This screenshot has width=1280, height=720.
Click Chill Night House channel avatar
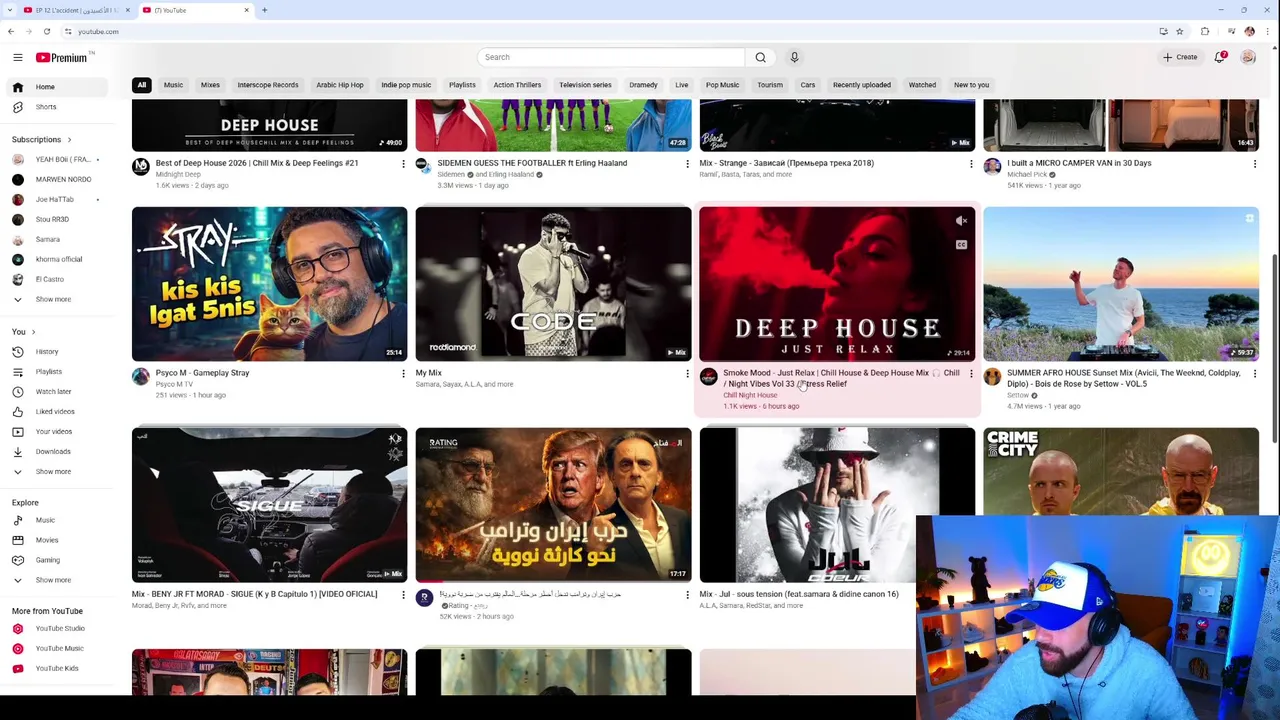[x=708, y=377]
